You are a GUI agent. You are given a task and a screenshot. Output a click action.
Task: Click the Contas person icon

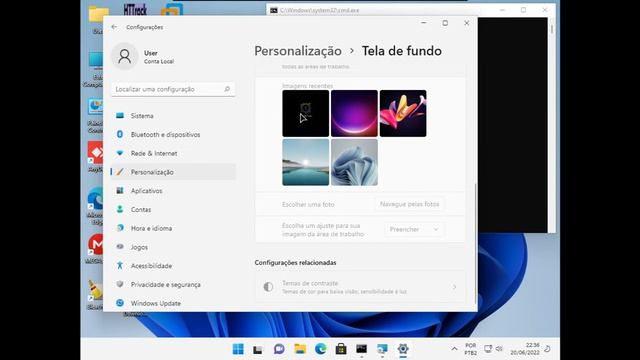(x=120, y=209)
